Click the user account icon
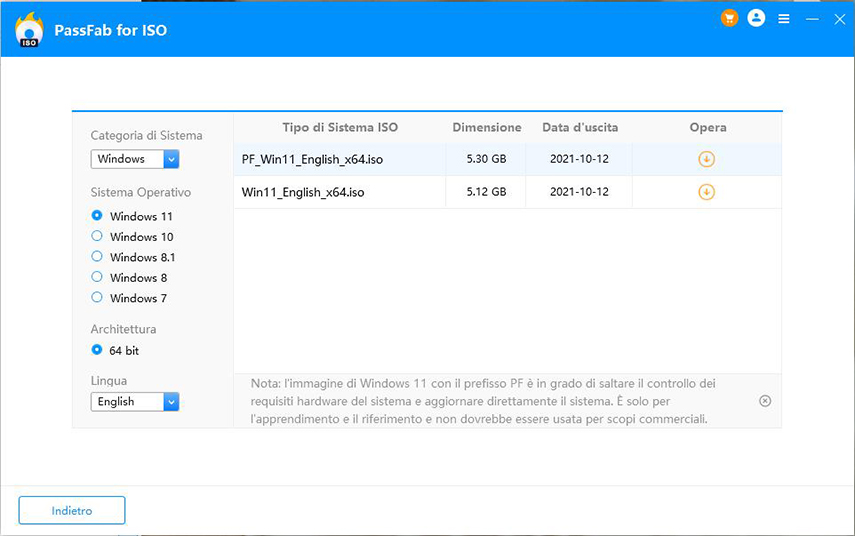This screenshot has height=536, width=855. point(756,18)
